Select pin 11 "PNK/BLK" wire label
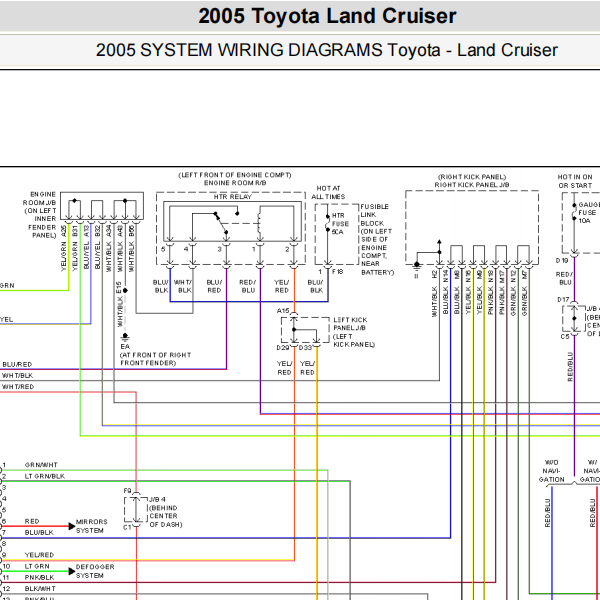 39,577
